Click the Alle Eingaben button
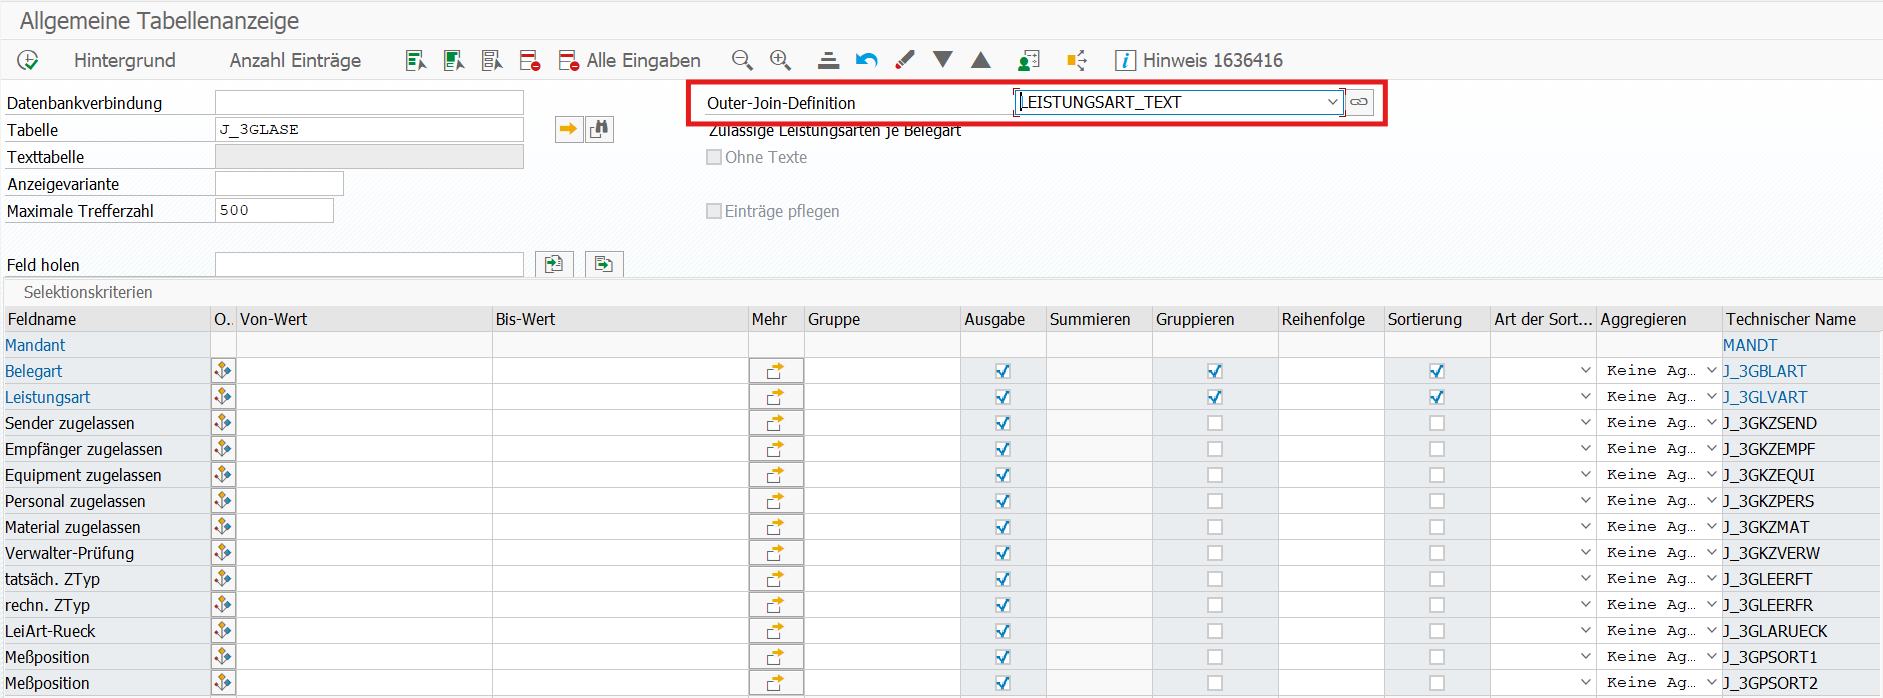Image resolution: width=1883 pixels, height=698 pixels. [x=630, y=60]
